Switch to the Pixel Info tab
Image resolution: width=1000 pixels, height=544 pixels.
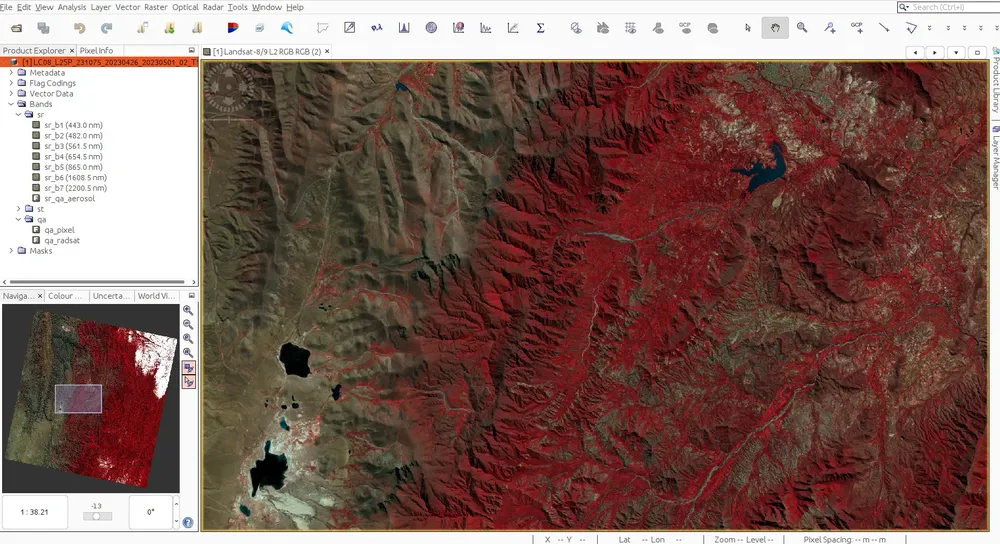(x=97, y=50)
